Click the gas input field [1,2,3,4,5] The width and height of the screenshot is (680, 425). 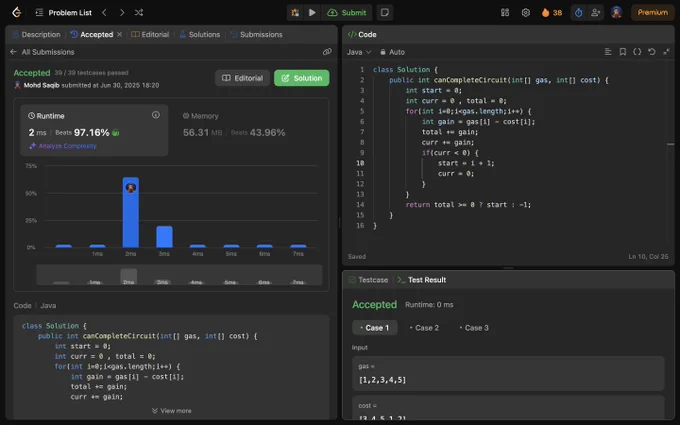pyautogui.click(x=508, y=373)
